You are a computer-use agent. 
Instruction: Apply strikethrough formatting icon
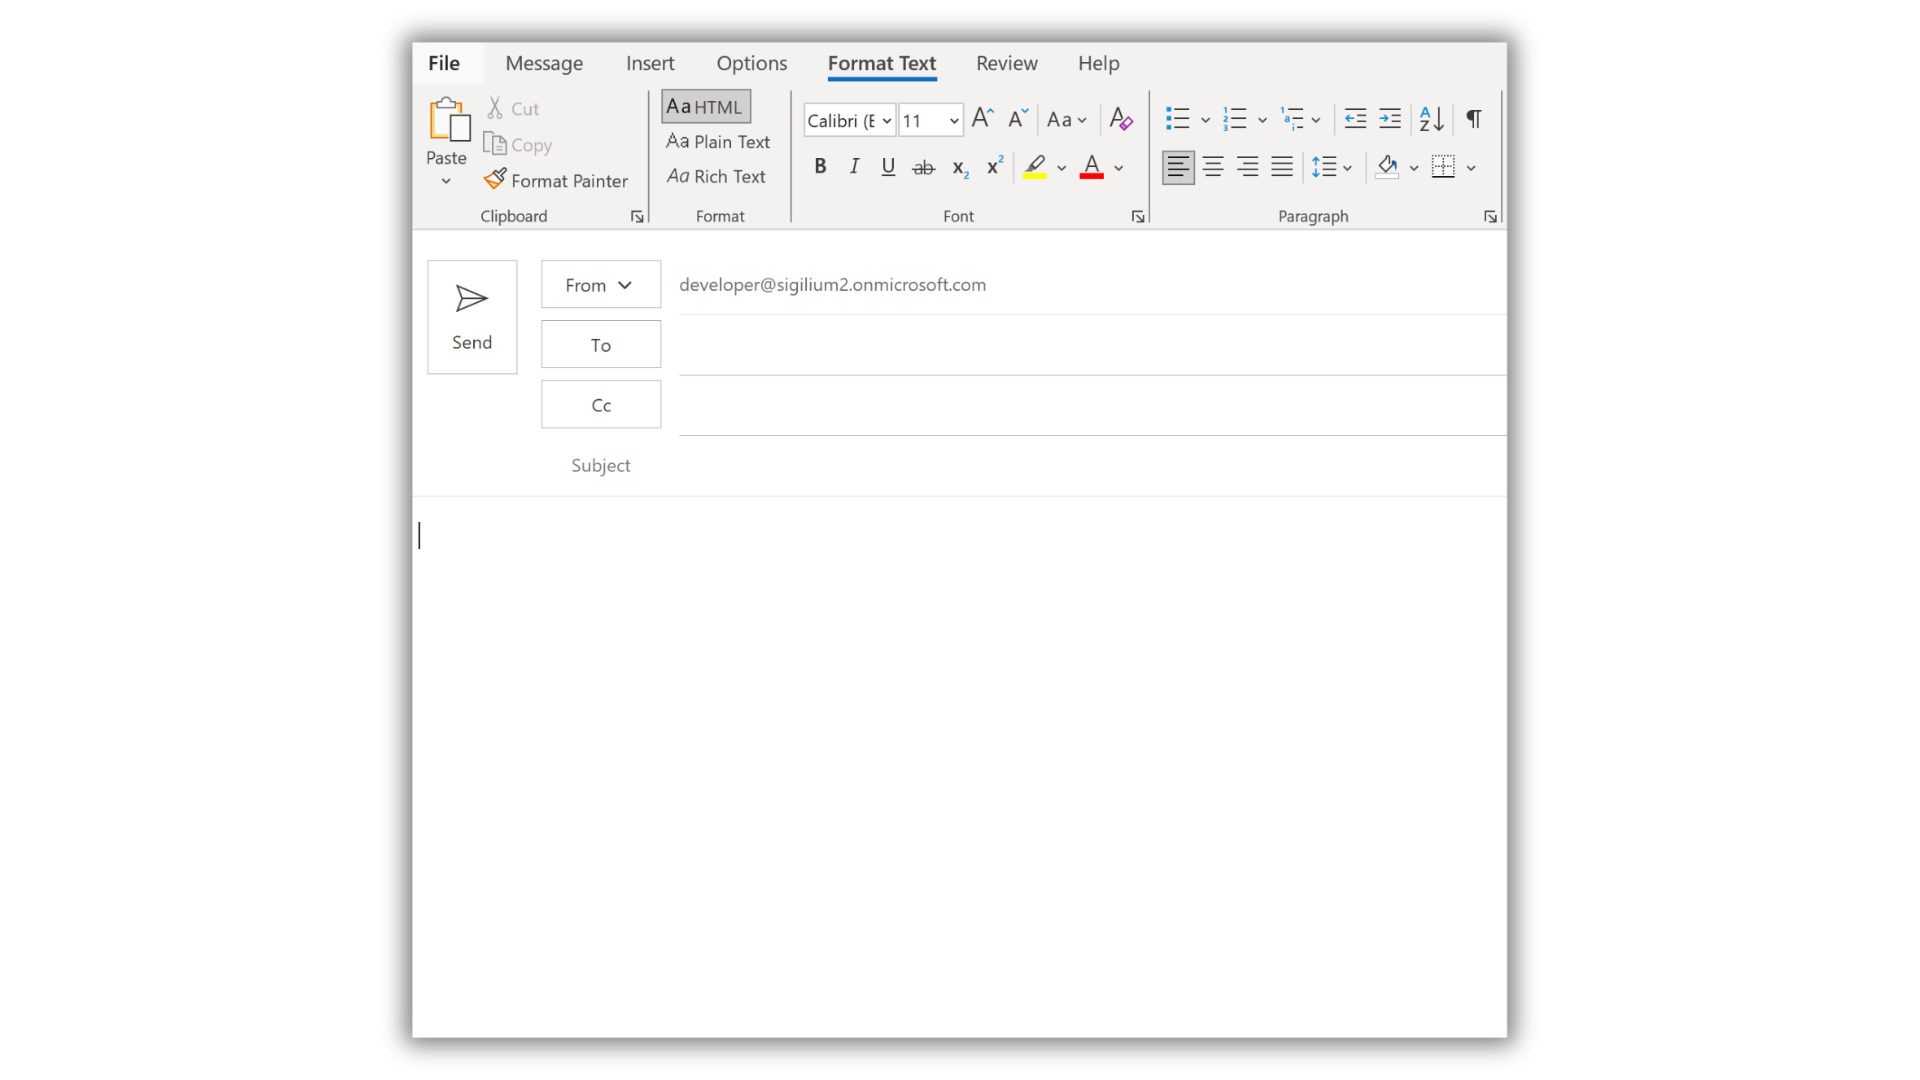click(x=923, y=167)
